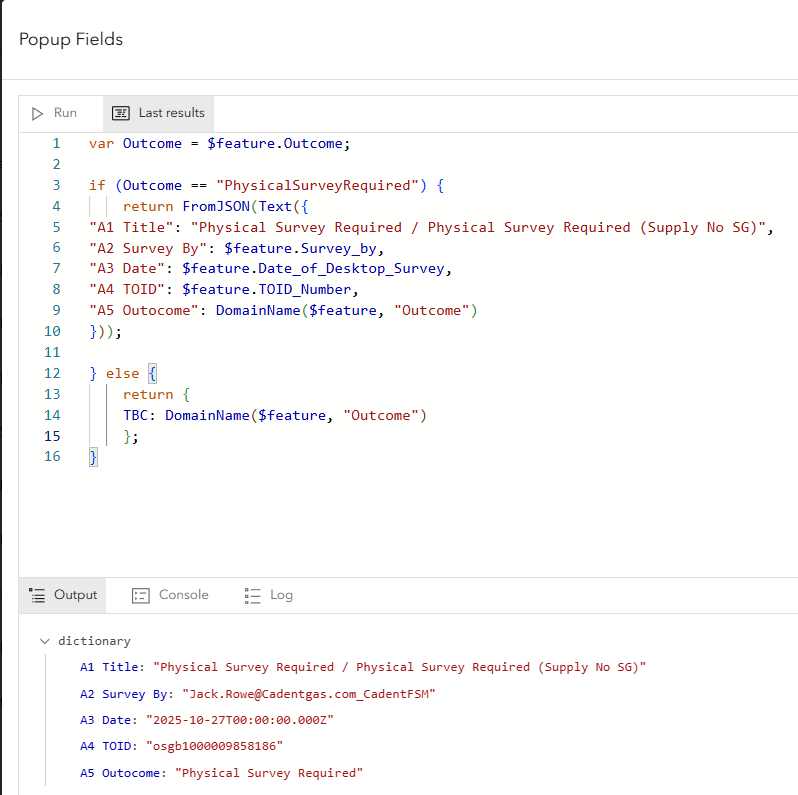Viewport: 798px width, 795px height.
Task: Click TBC key on line 14
Action: (x=135, y=415)
